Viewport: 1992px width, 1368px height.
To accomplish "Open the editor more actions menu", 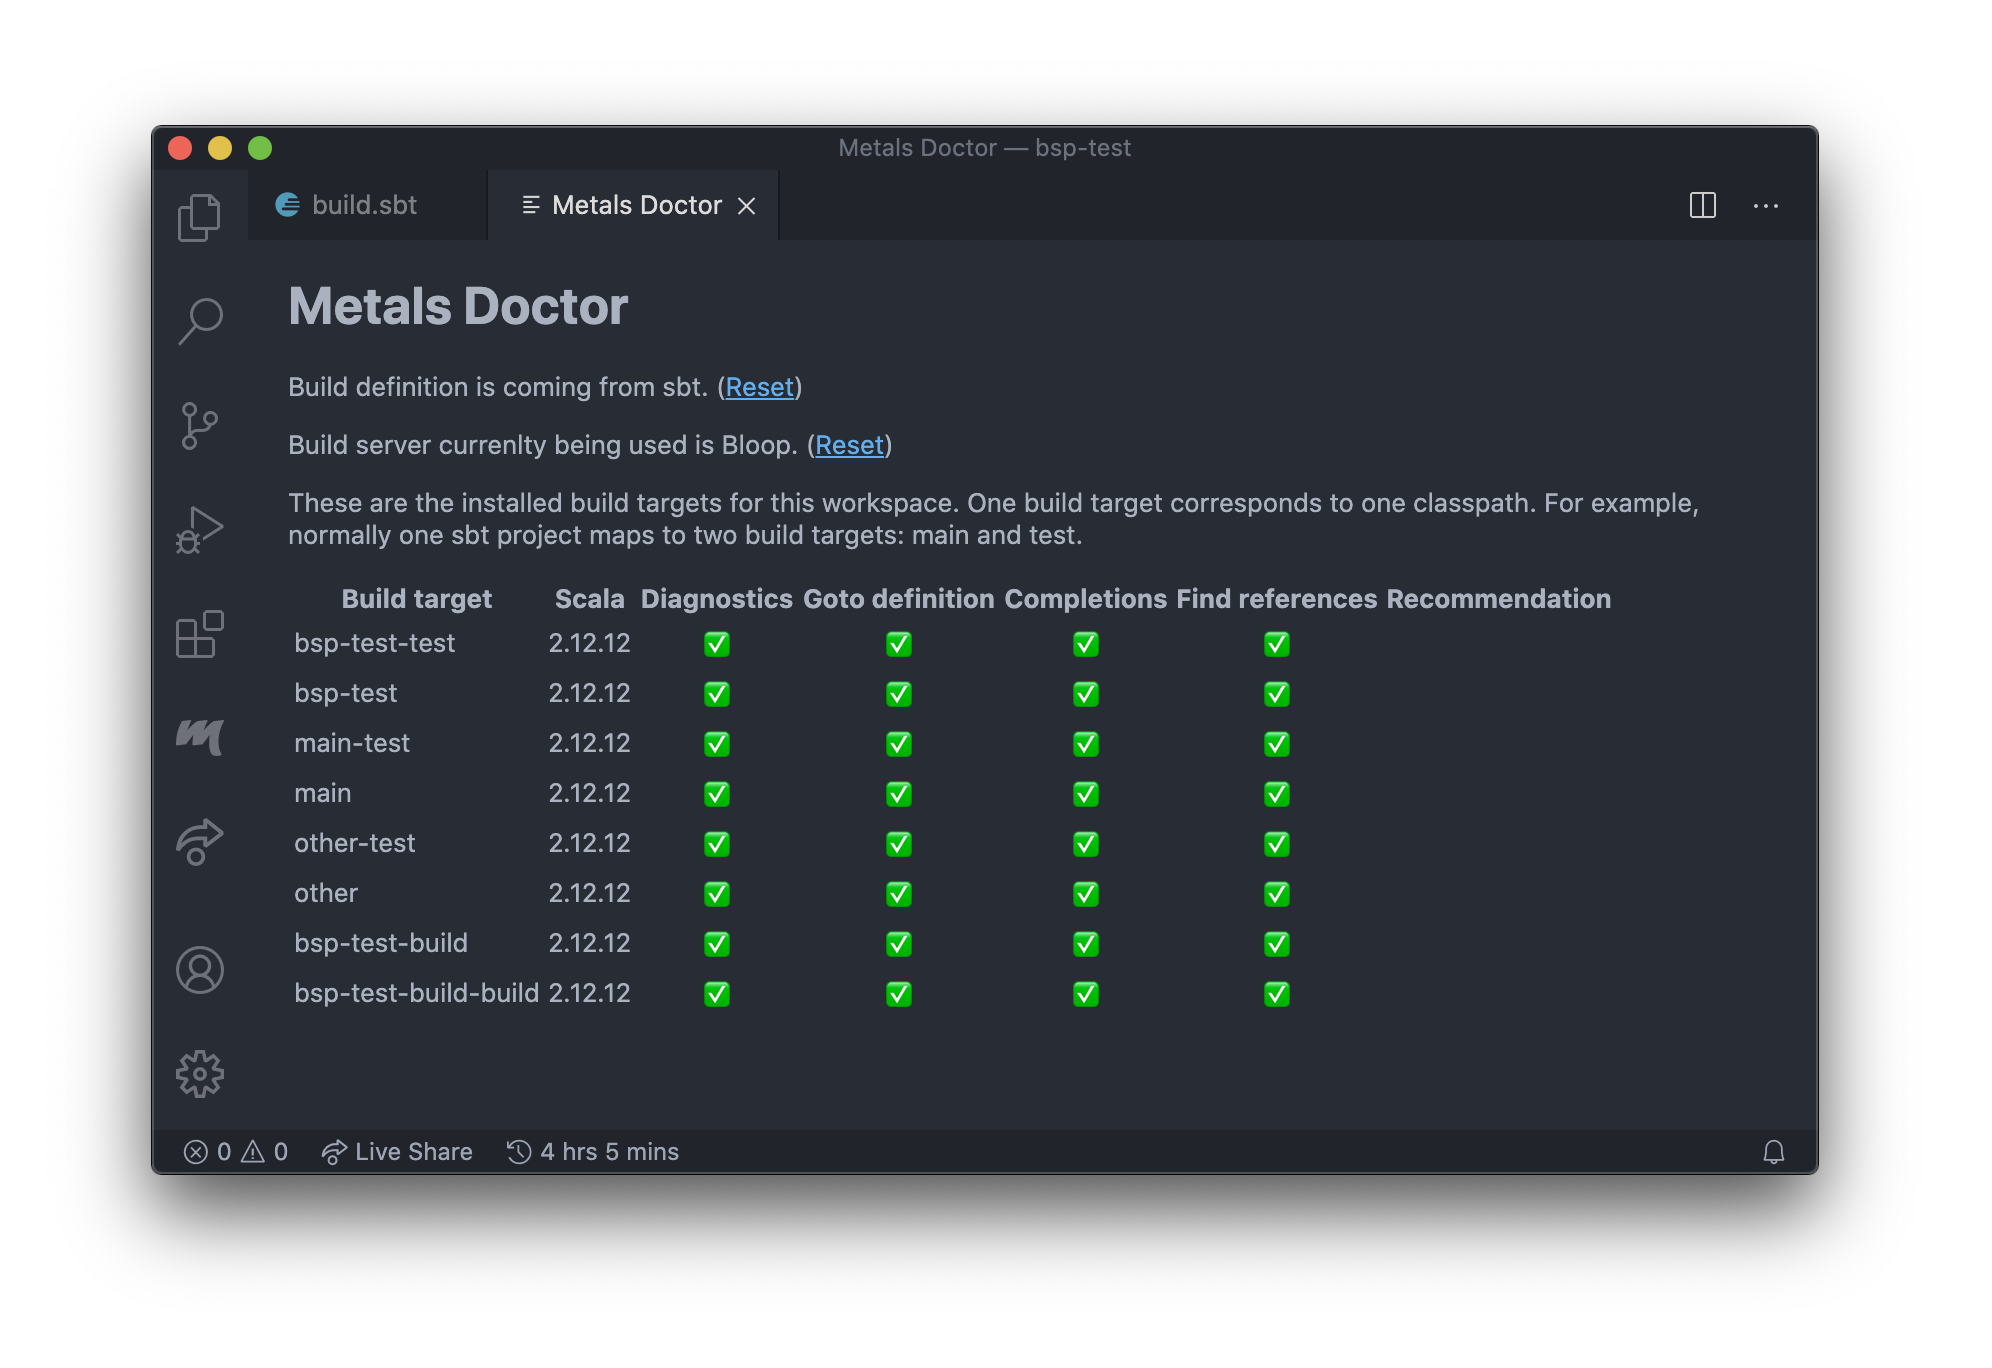I will [1766, 206].
